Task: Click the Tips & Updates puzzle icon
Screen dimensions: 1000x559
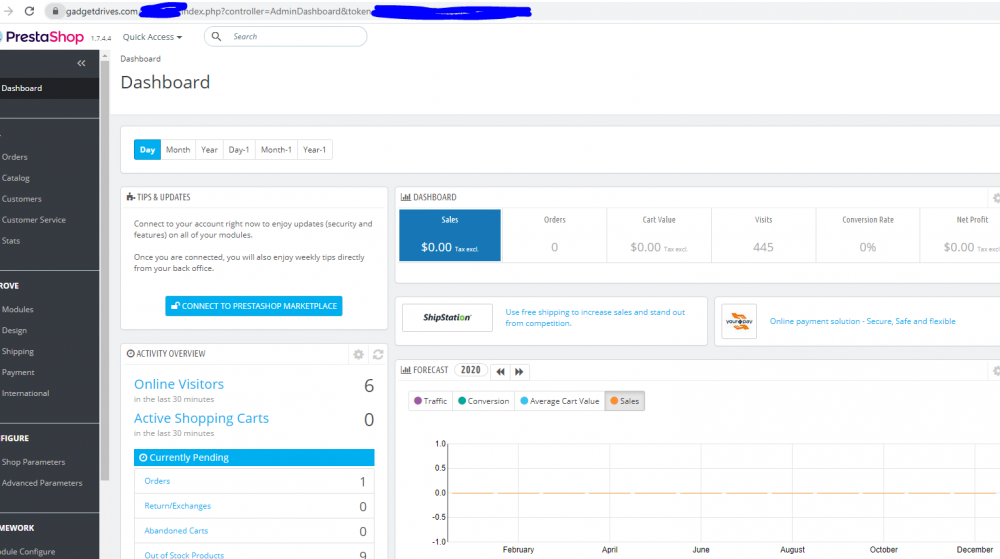Action: coord(130,197)
